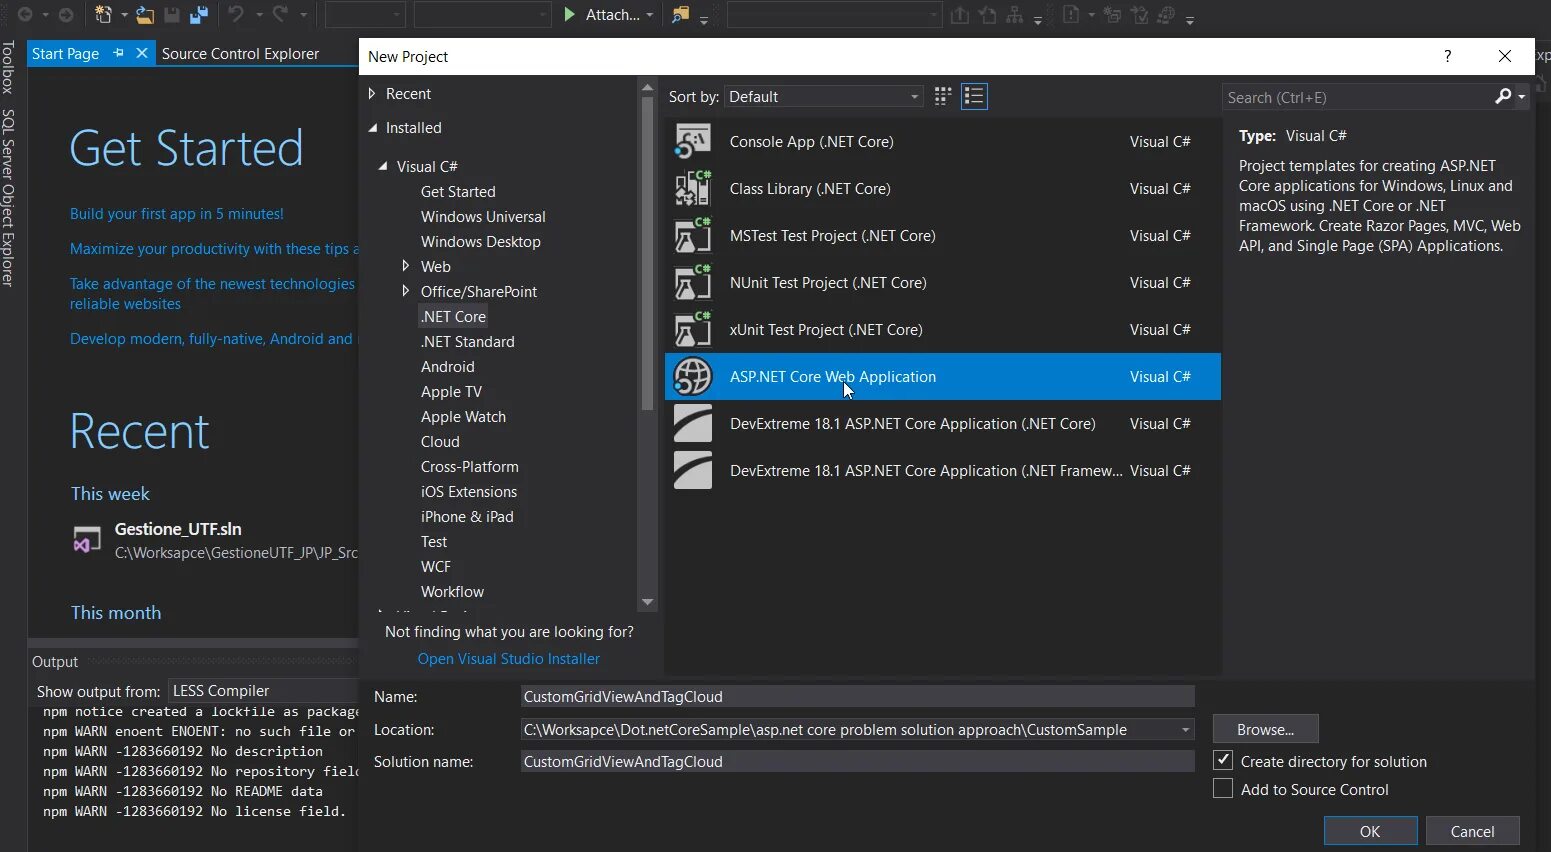Select the WCF category
Viewport: 1551px width, 852px height.
pos(435,566)
